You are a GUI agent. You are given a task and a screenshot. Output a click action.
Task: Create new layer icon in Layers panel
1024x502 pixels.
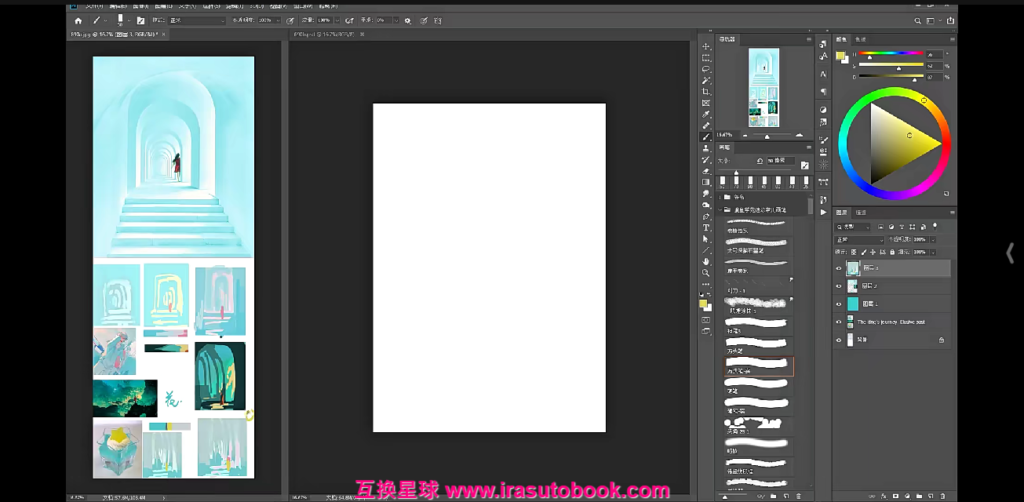931,496
